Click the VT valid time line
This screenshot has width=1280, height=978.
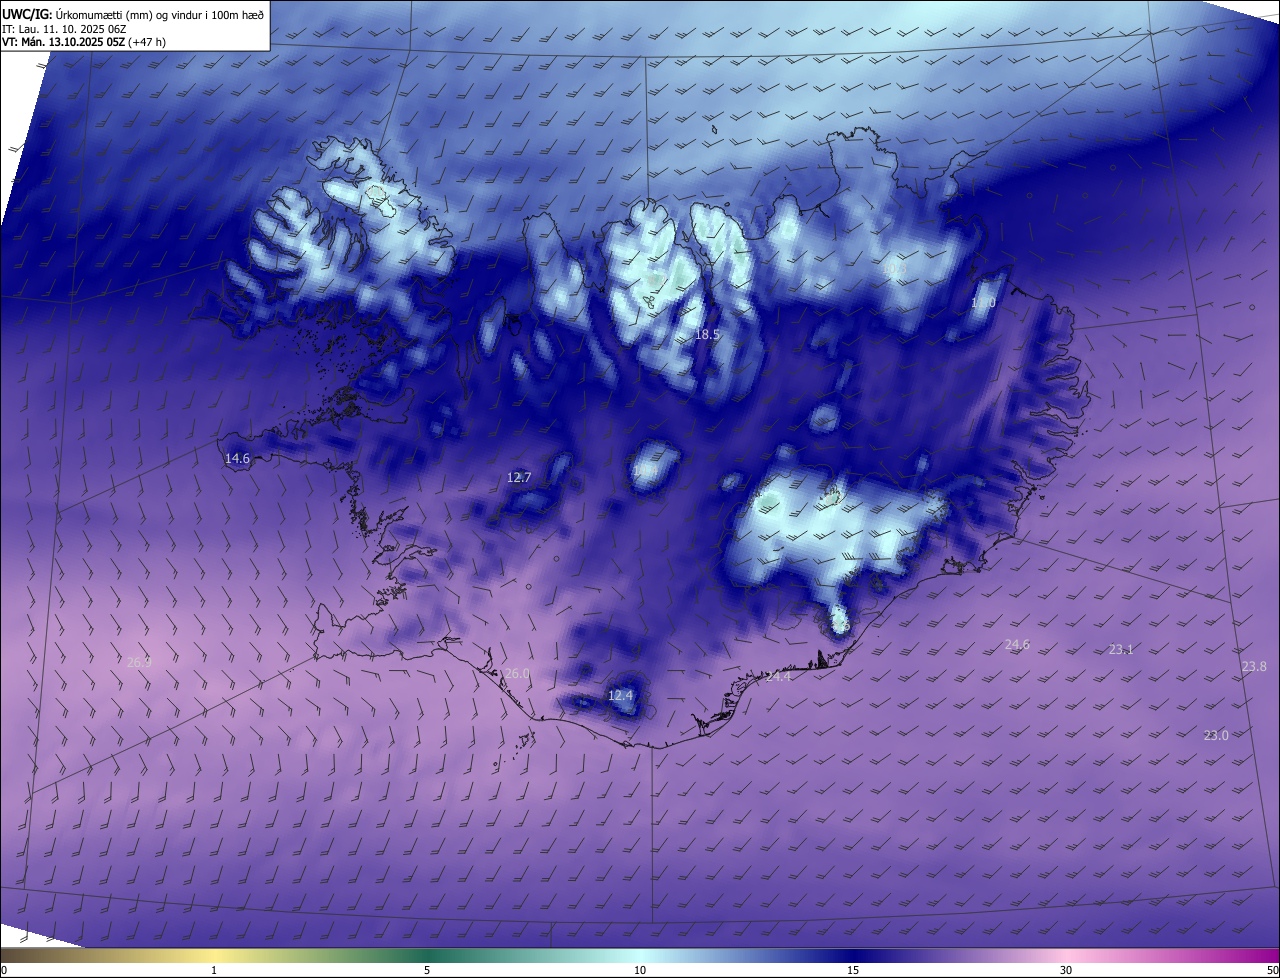(x=83, y=42)
